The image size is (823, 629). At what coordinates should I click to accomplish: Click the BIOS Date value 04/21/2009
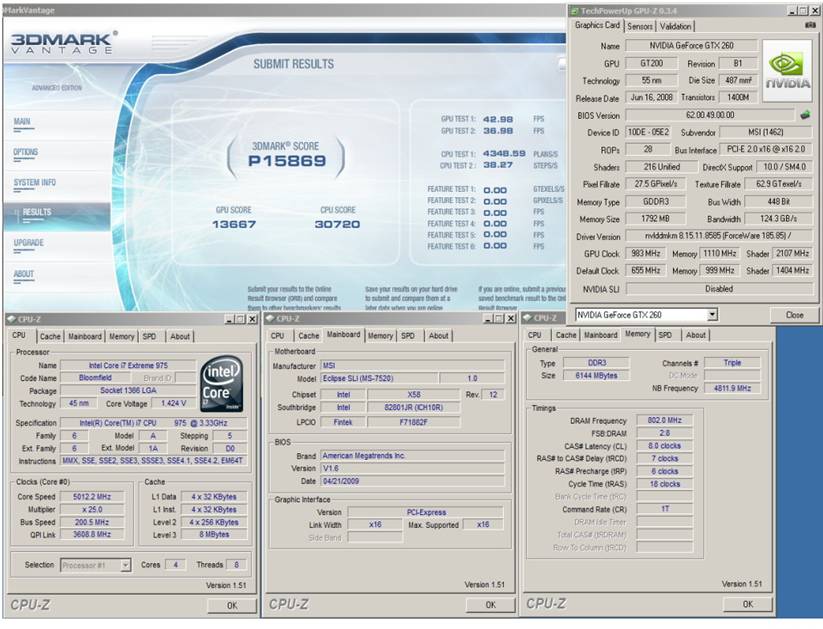coord(412,481)
